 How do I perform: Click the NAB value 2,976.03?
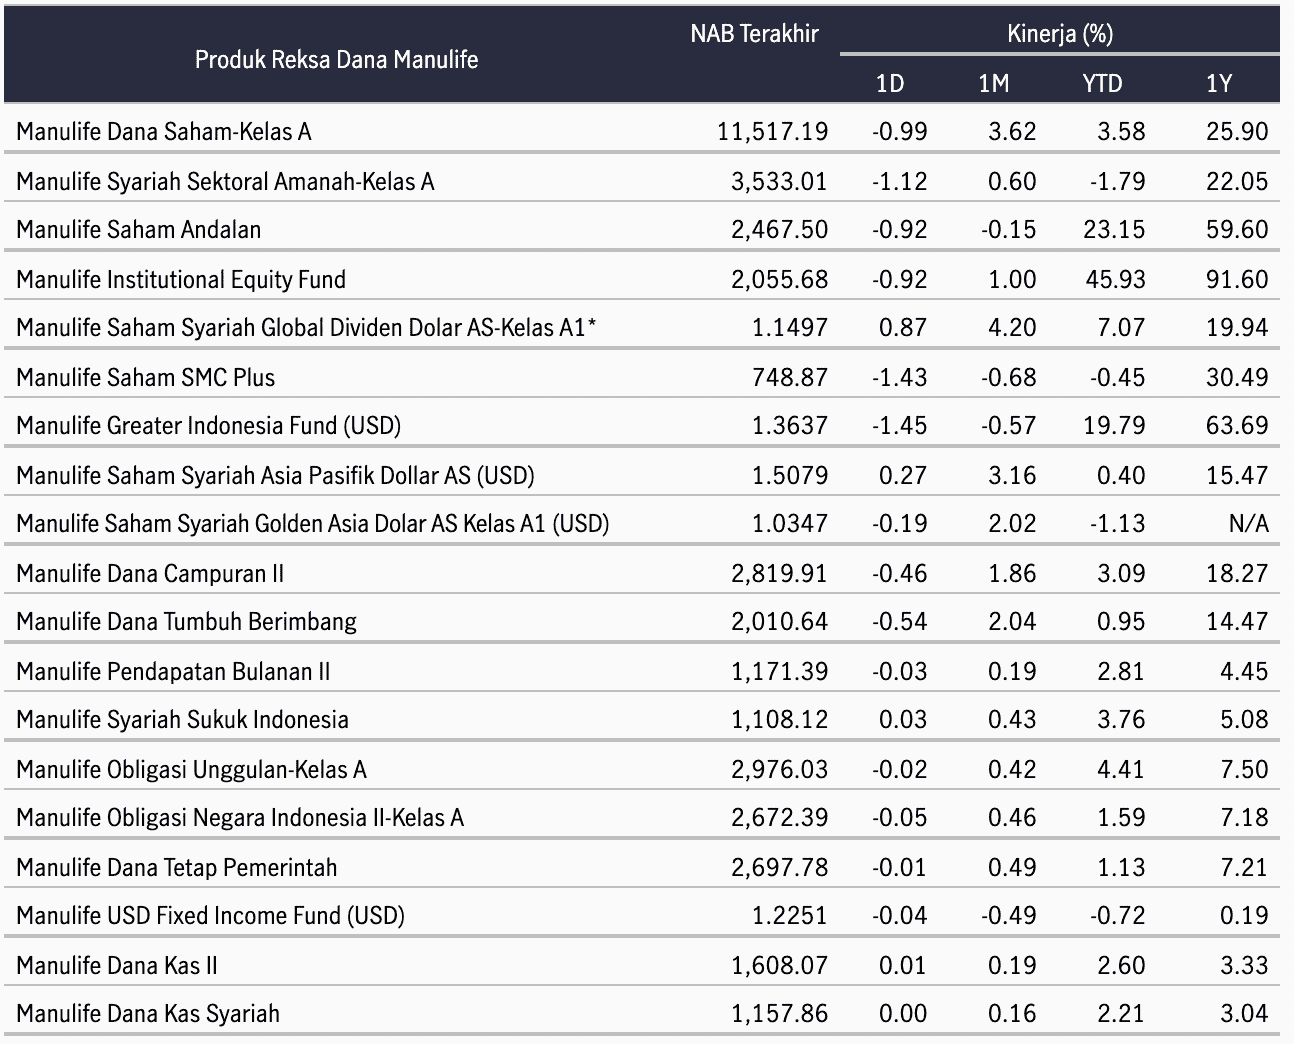click(780, 769)
